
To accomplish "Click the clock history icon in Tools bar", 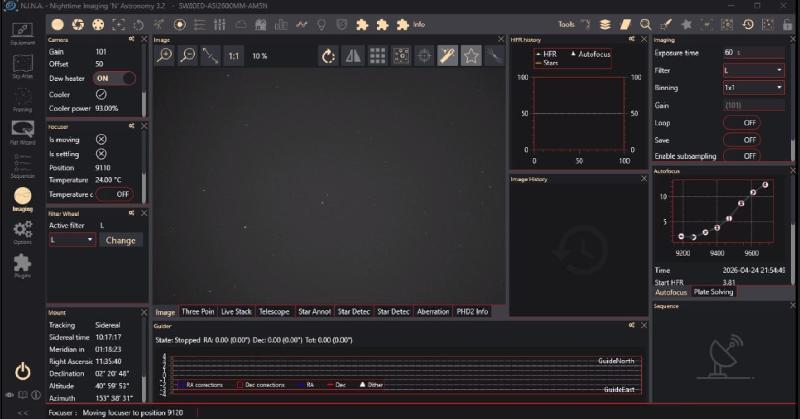I will [x=748, y=24].
